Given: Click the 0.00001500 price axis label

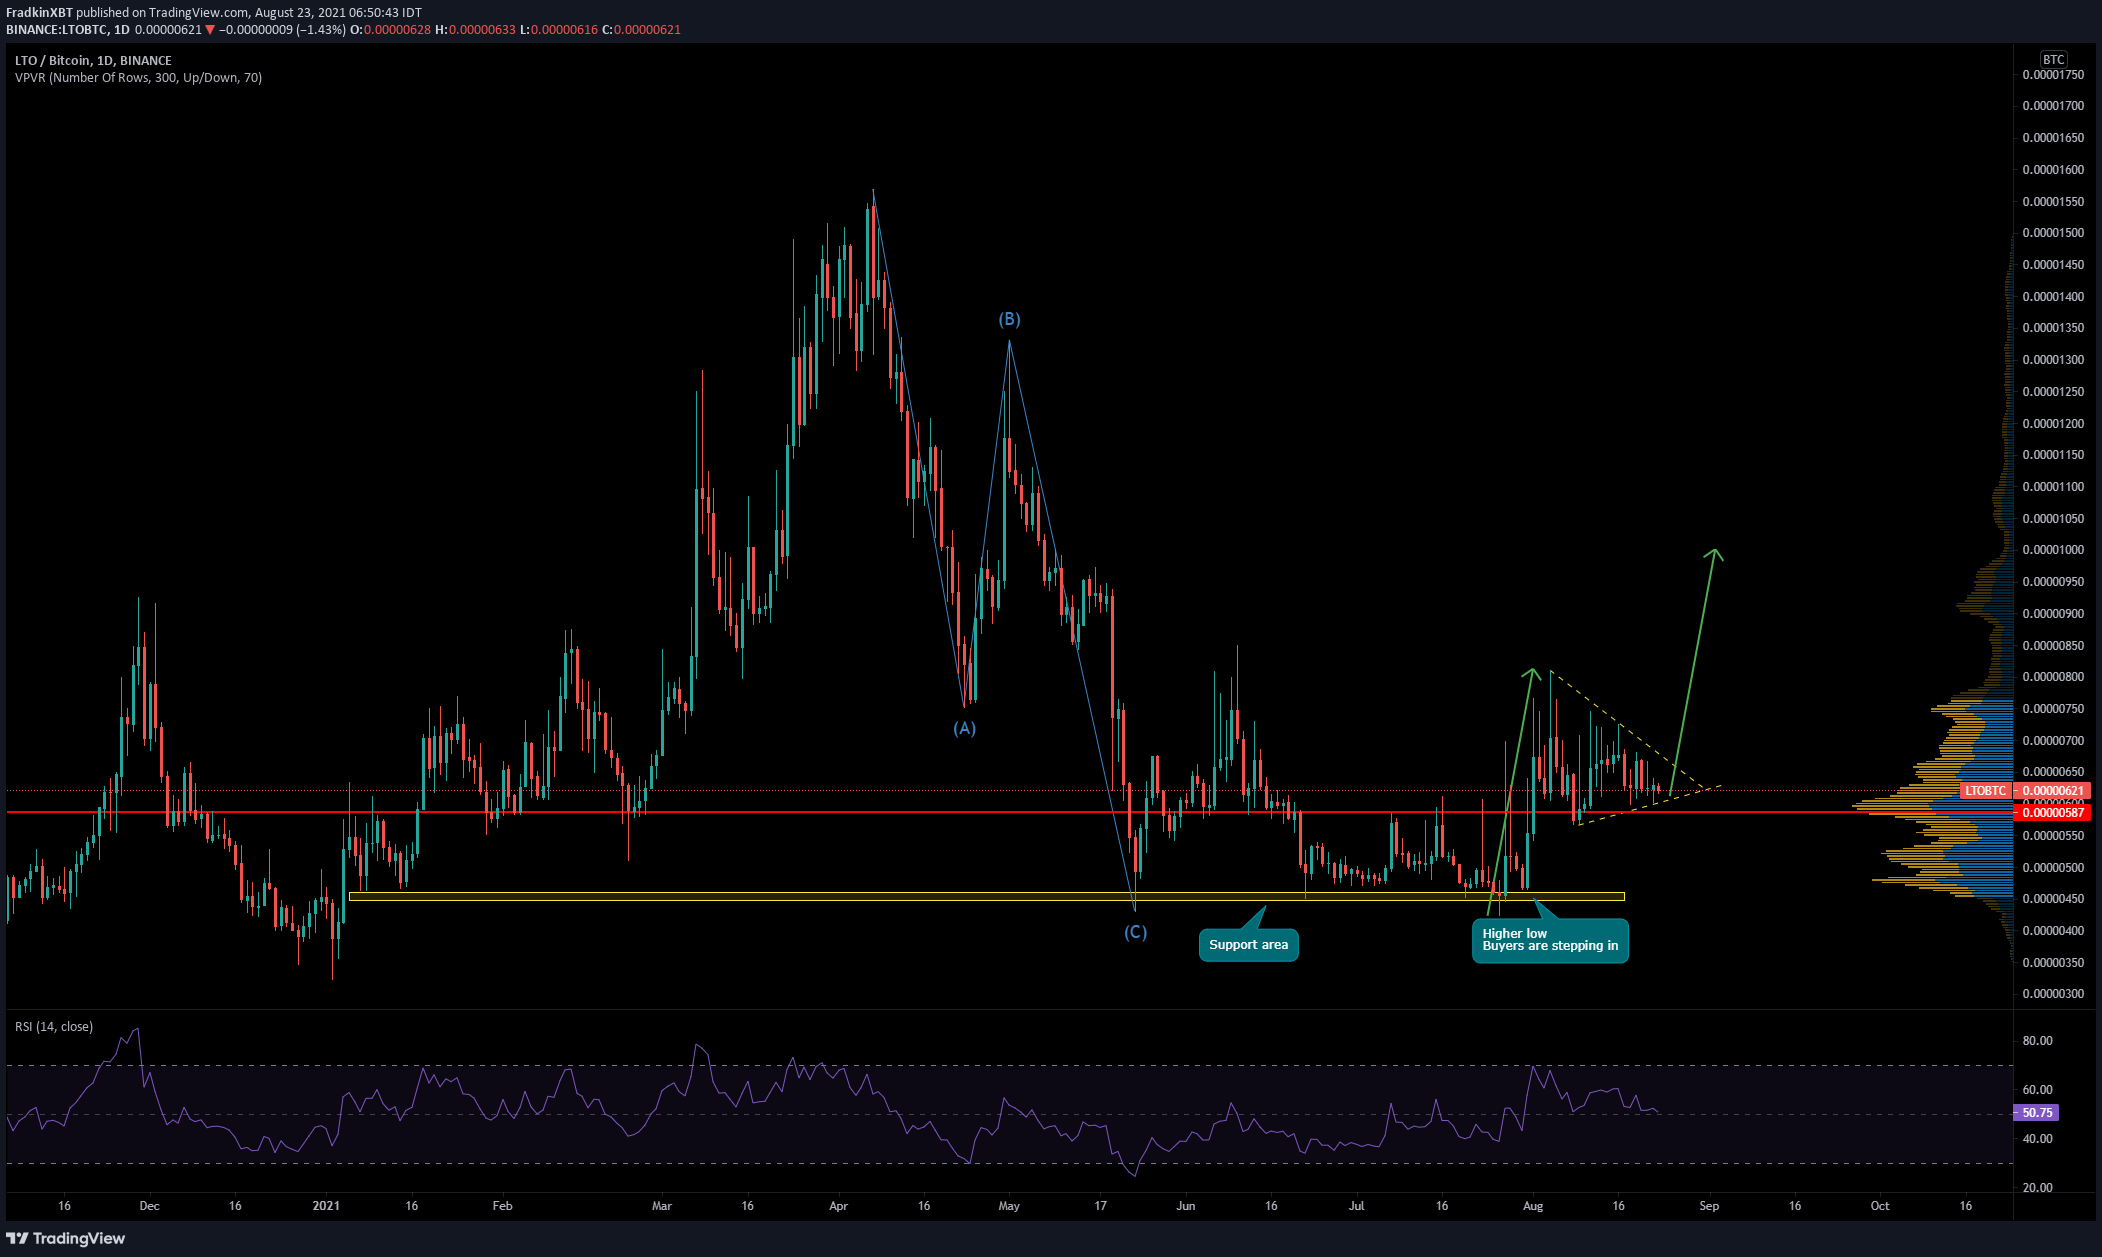Looking at the screenshot, I should point(2053,233).
